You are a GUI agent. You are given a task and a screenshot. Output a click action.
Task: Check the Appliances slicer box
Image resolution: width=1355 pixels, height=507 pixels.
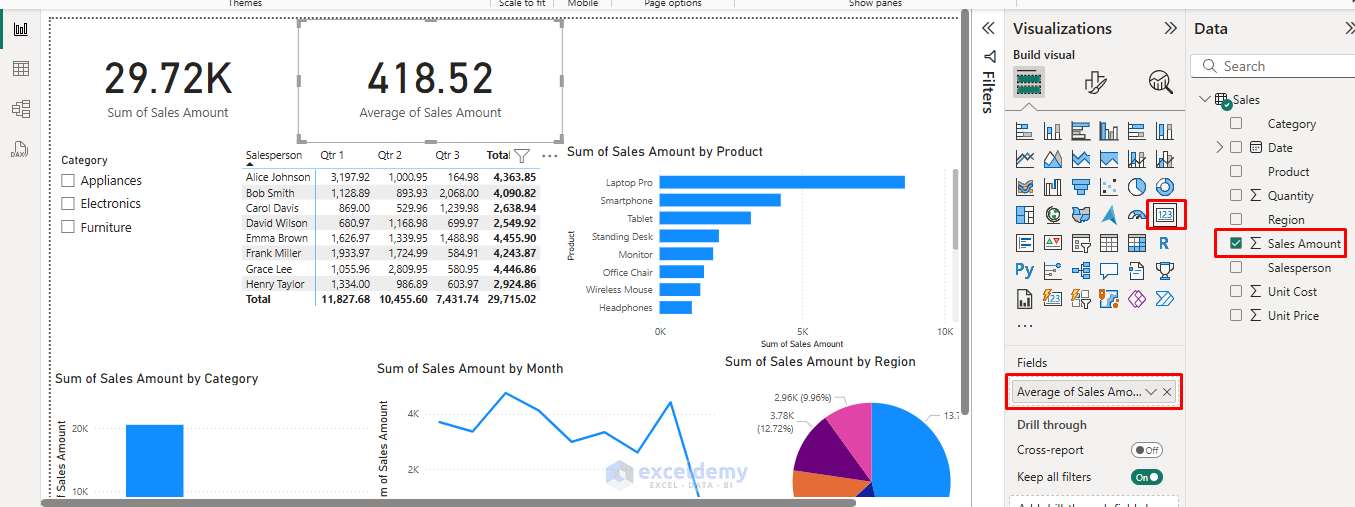tap(68, 181)
